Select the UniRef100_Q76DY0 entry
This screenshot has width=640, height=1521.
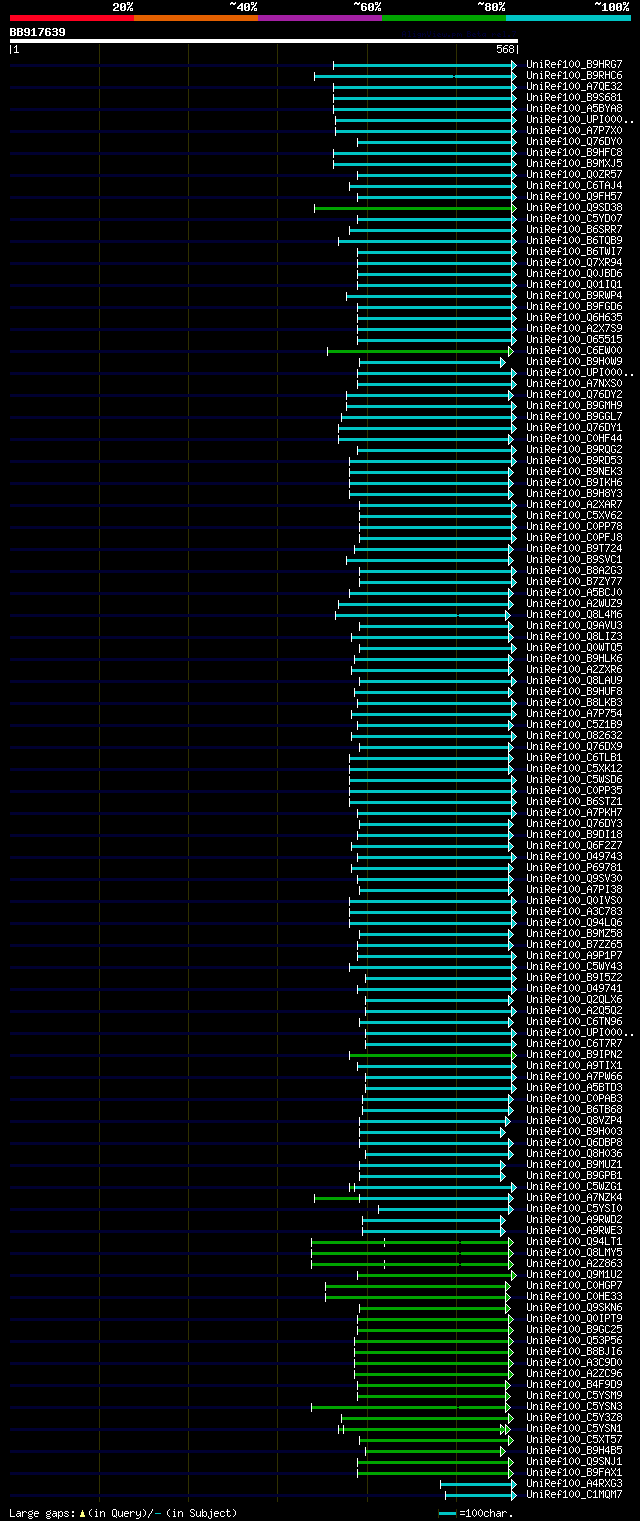[x=573, y=141]
